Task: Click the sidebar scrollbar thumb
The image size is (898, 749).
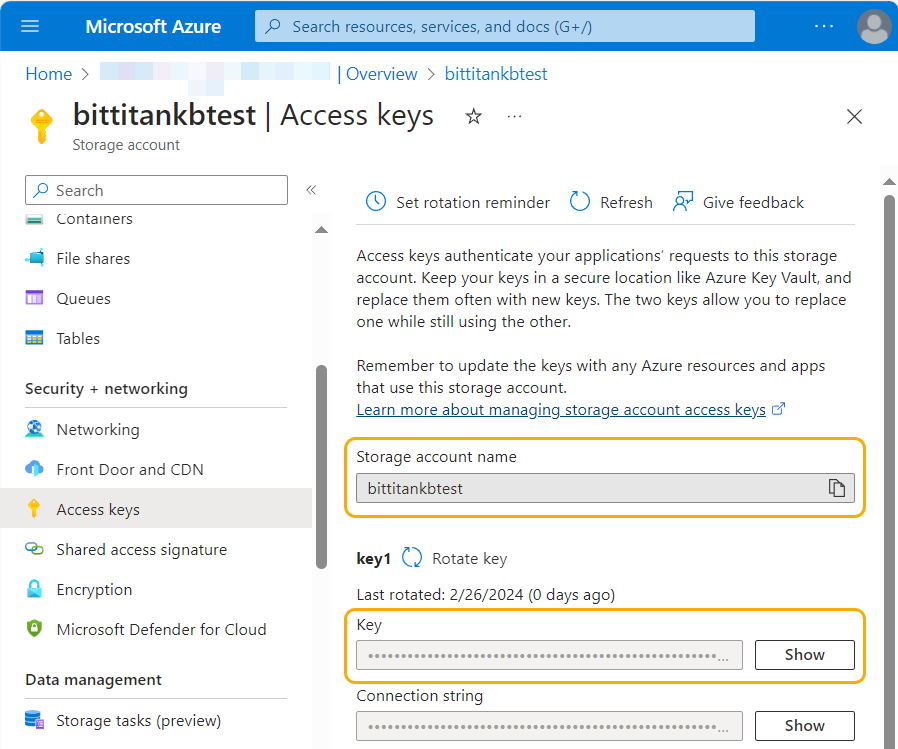Action: [x=322, y=467]
